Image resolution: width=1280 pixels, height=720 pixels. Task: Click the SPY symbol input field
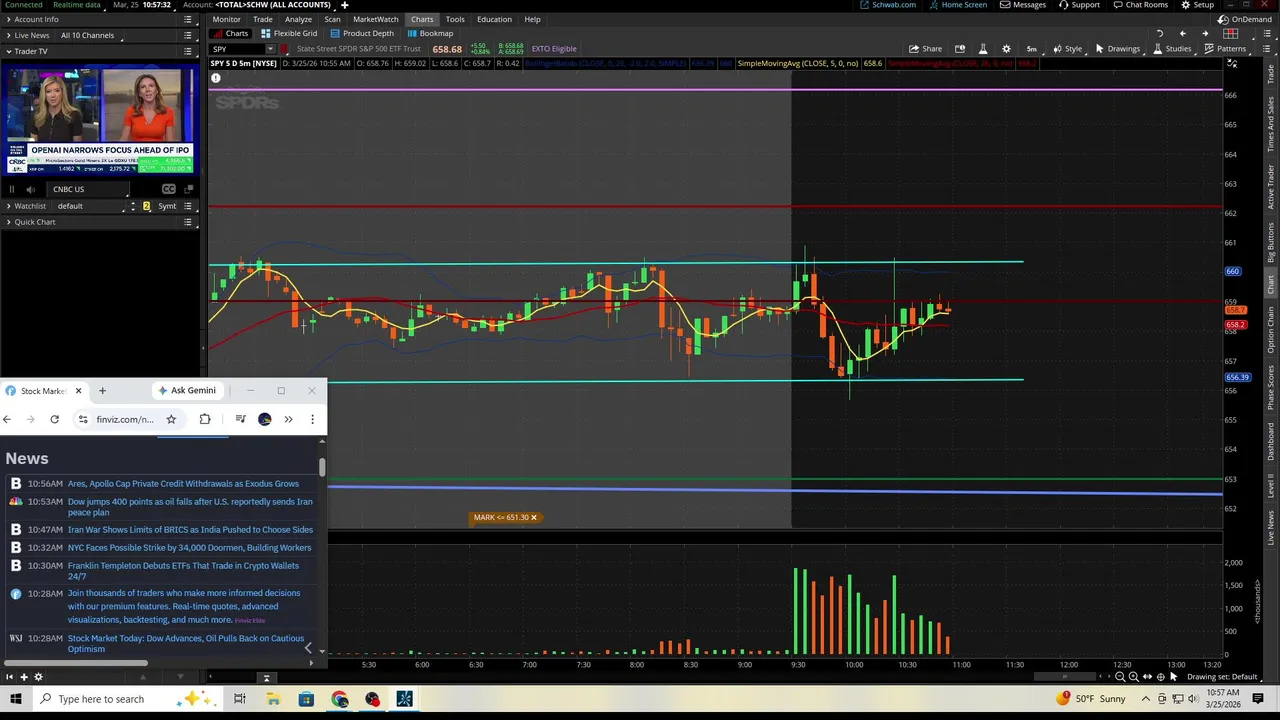point(236,49)
